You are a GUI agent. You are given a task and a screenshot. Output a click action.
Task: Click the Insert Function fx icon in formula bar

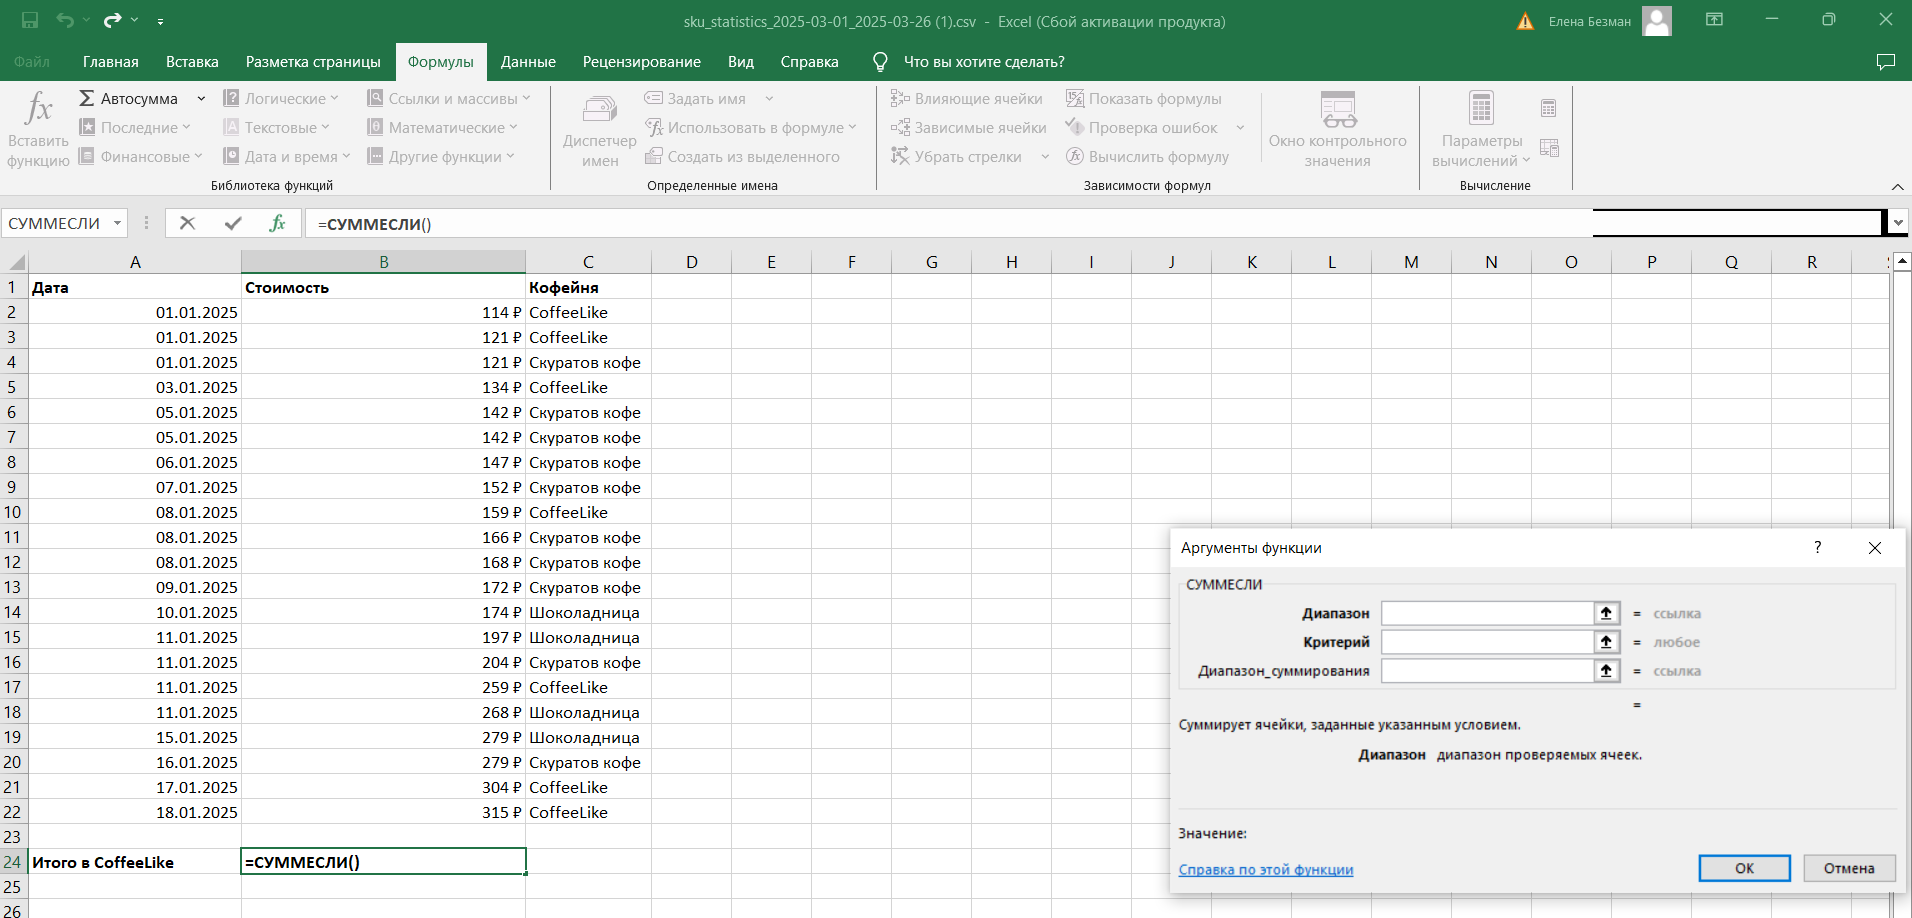coord(277,223)
